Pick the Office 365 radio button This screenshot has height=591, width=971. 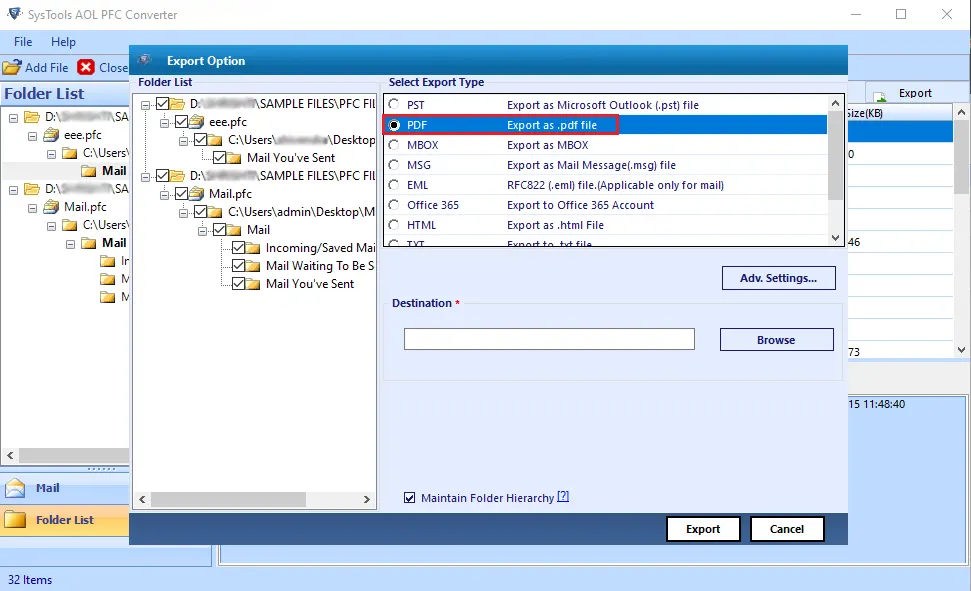(x=394, y=205)
